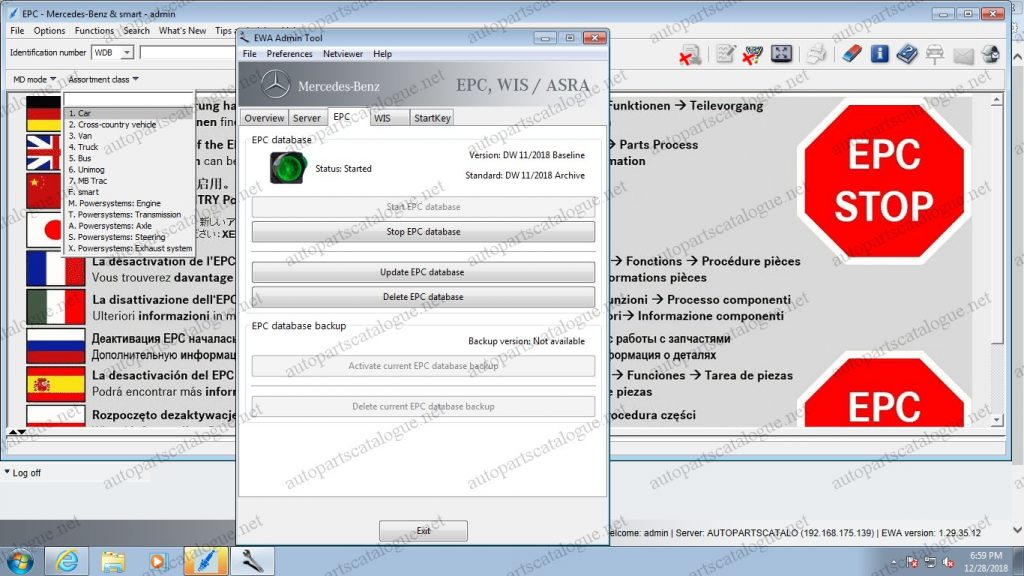Viewport: 1024px width, 576px height.
Task: Launch Internet Explorer from taskbar
Action: pyautogui.click(x=67, y=561)
